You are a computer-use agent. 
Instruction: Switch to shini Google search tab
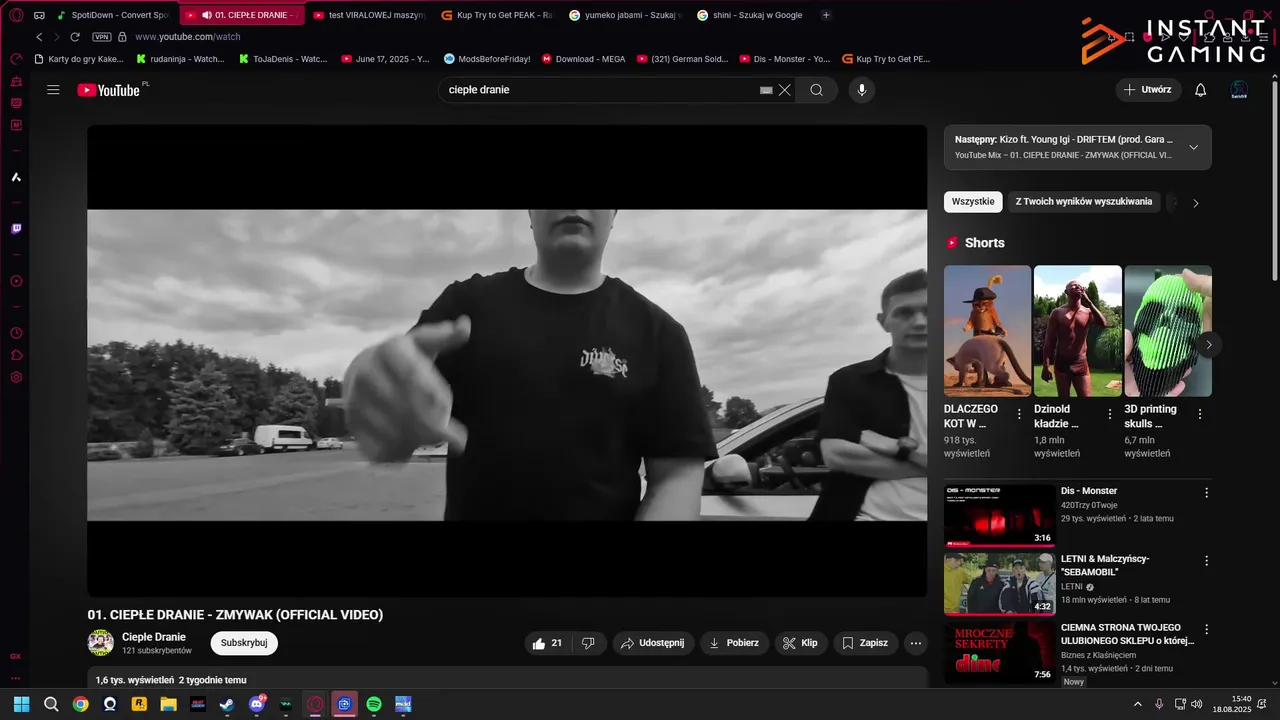coord(752,15)
